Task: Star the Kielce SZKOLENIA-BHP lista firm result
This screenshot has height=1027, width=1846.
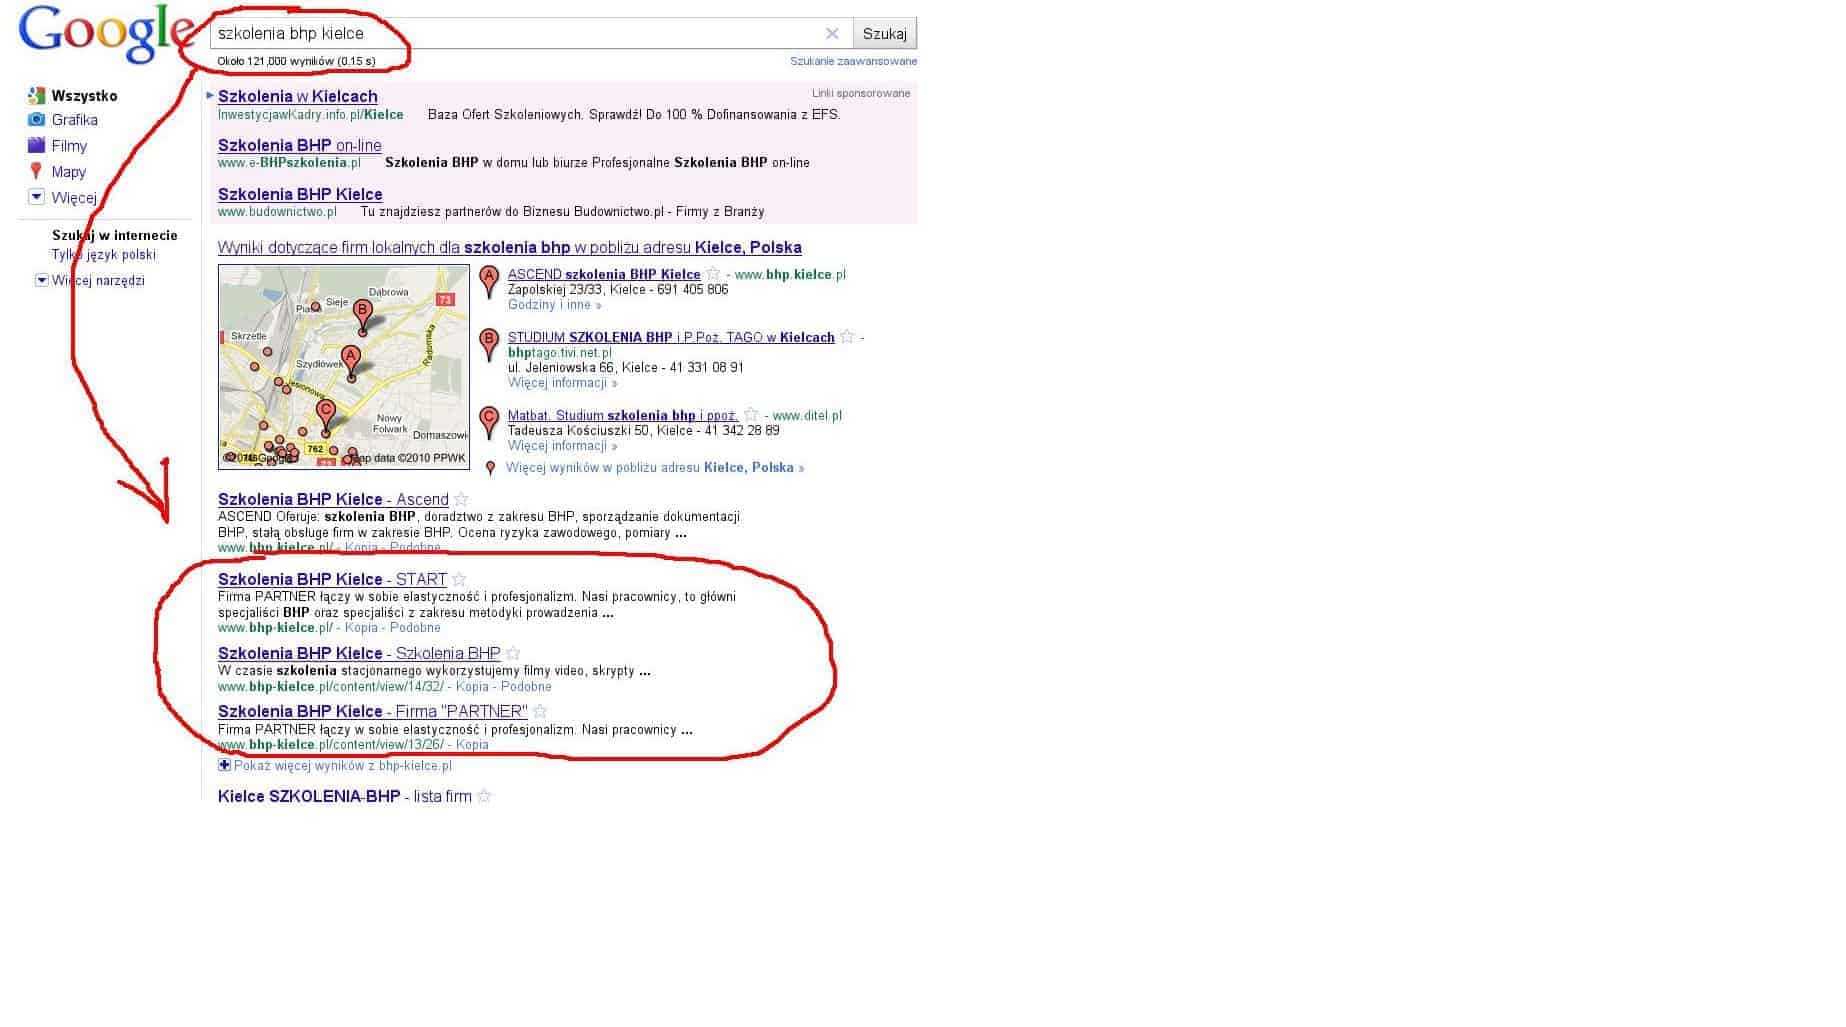Action: (x=484, y=796)
